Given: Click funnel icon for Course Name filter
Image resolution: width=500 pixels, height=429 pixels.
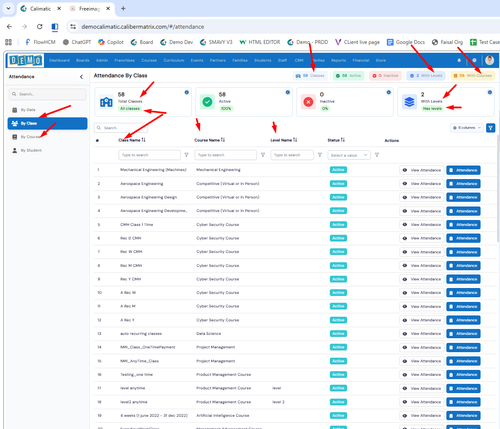Looking at the screenshot, I should point(263,155).
